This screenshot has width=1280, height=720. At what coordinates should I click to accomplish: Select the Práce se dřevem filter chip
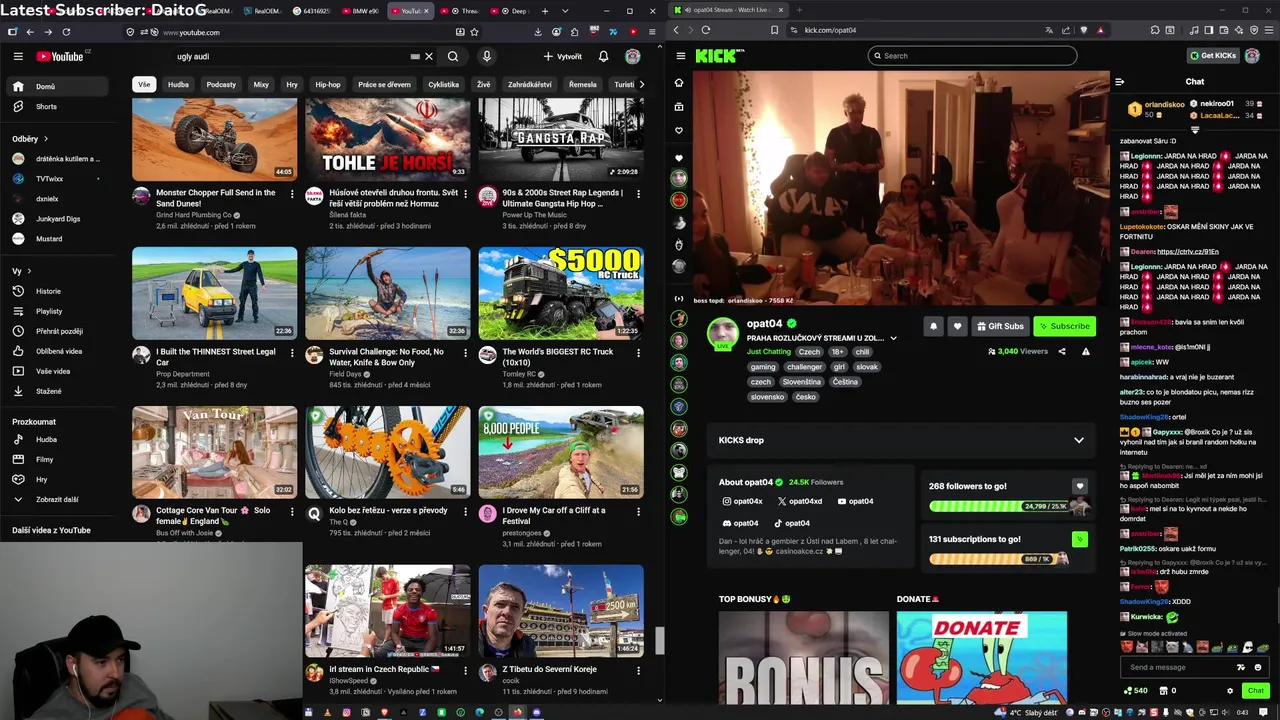[x=384, y=85]
